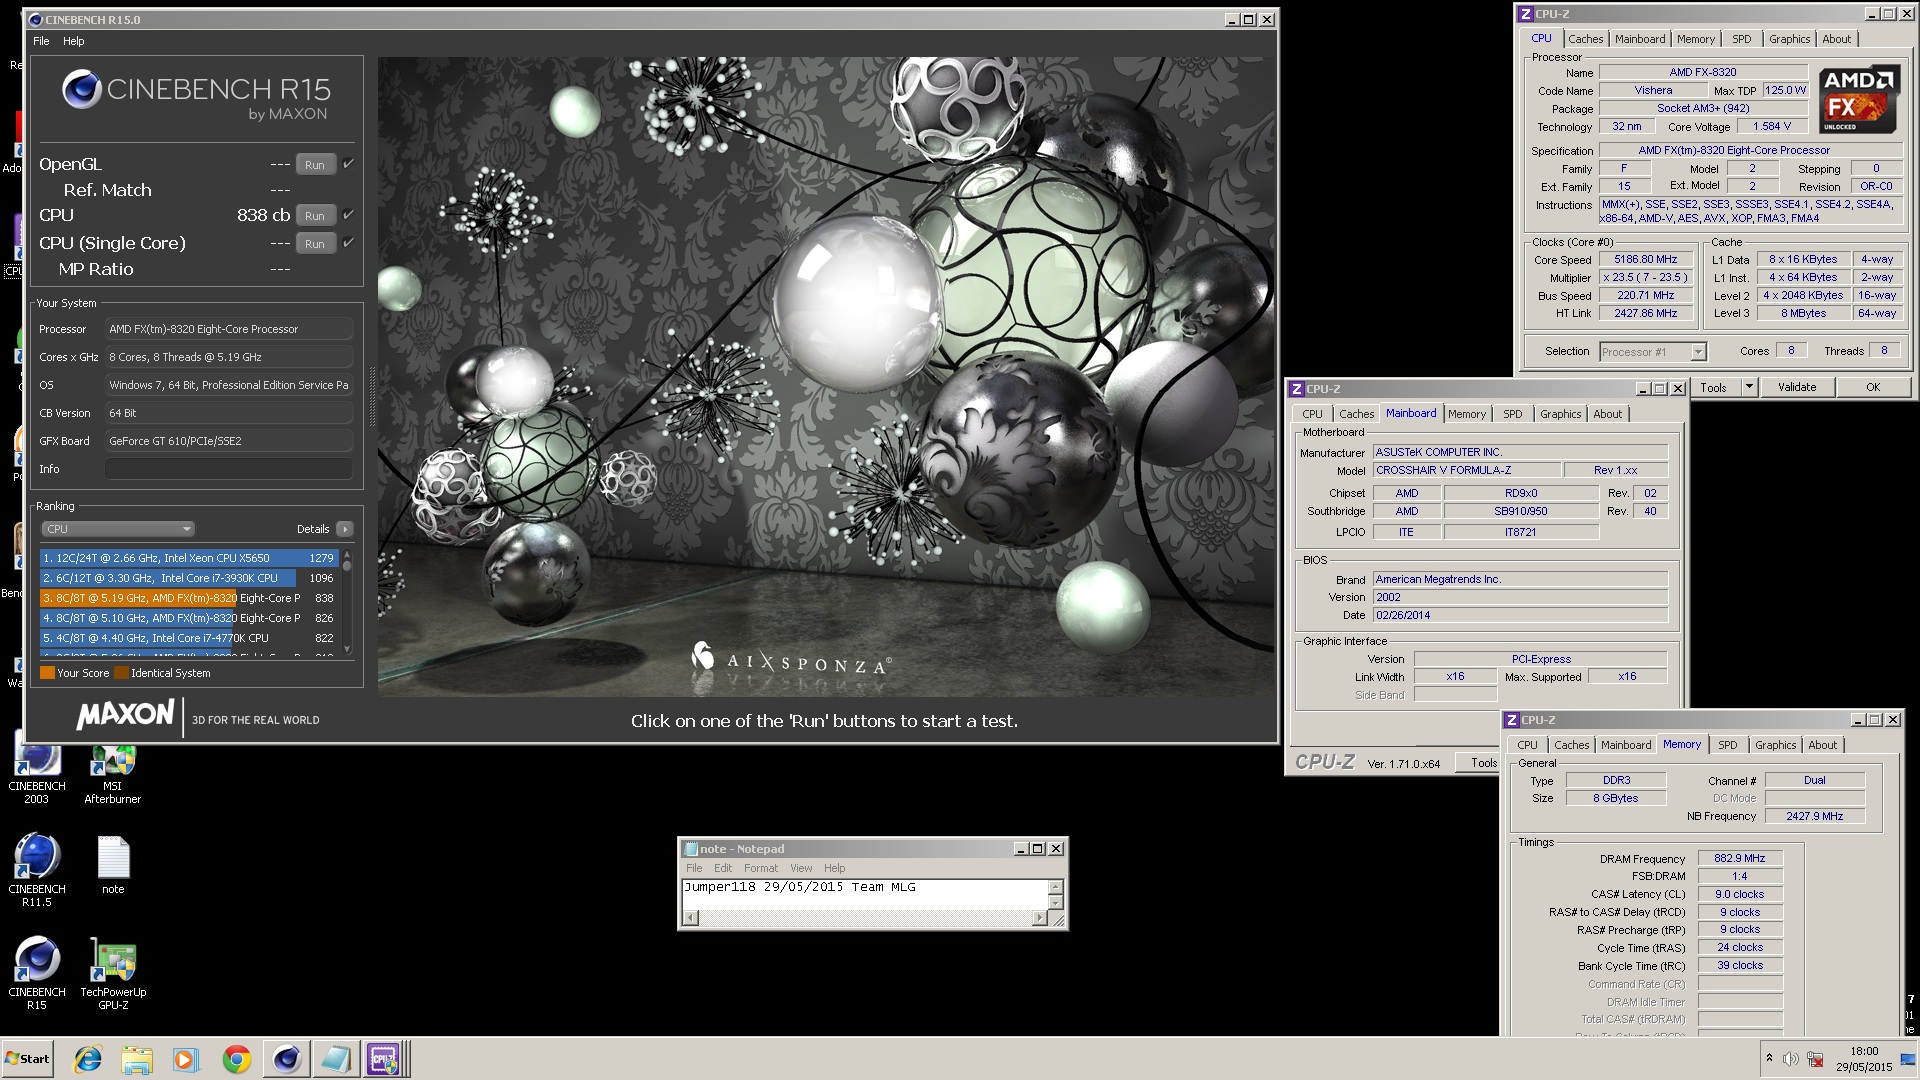Click the Notepad window title icon
This screenshot has width=1920, height=1080.
click(690, 849)
